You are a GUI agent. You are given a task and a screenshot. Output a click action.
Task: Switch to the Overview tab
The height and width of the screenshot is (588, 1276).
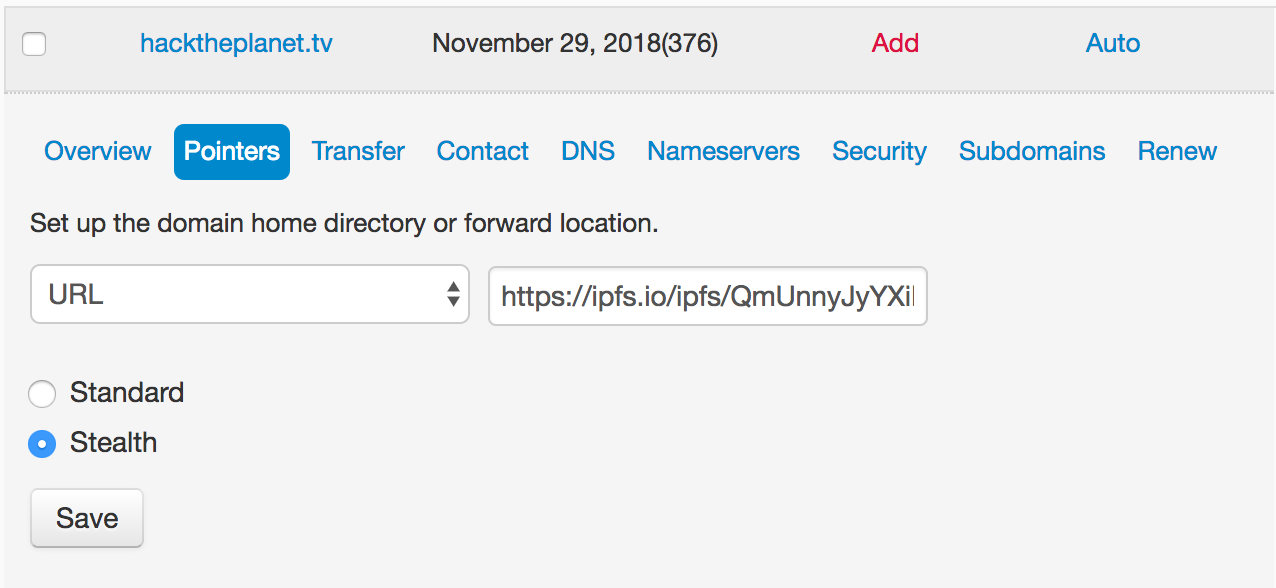98,151
